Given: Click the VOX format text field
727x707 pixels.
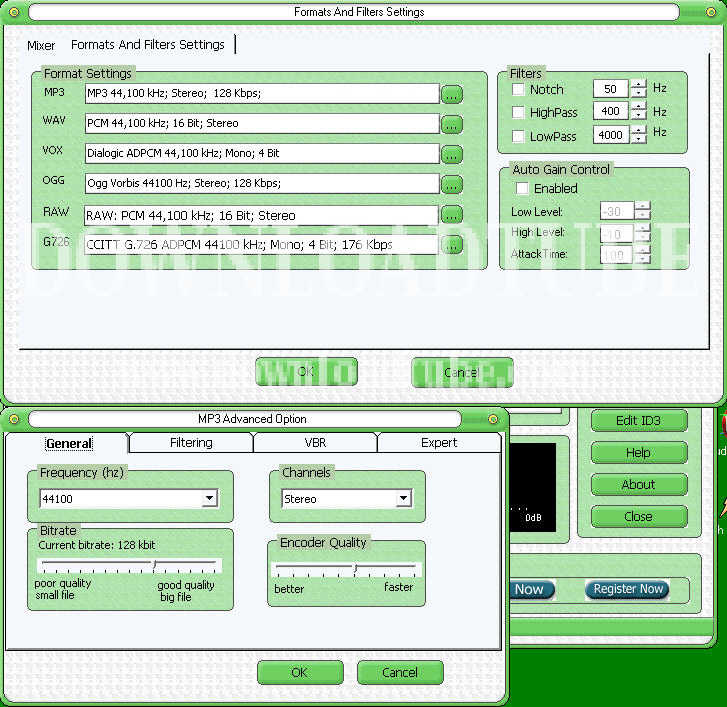Looking at the screenshot, I should click(262, 153).
